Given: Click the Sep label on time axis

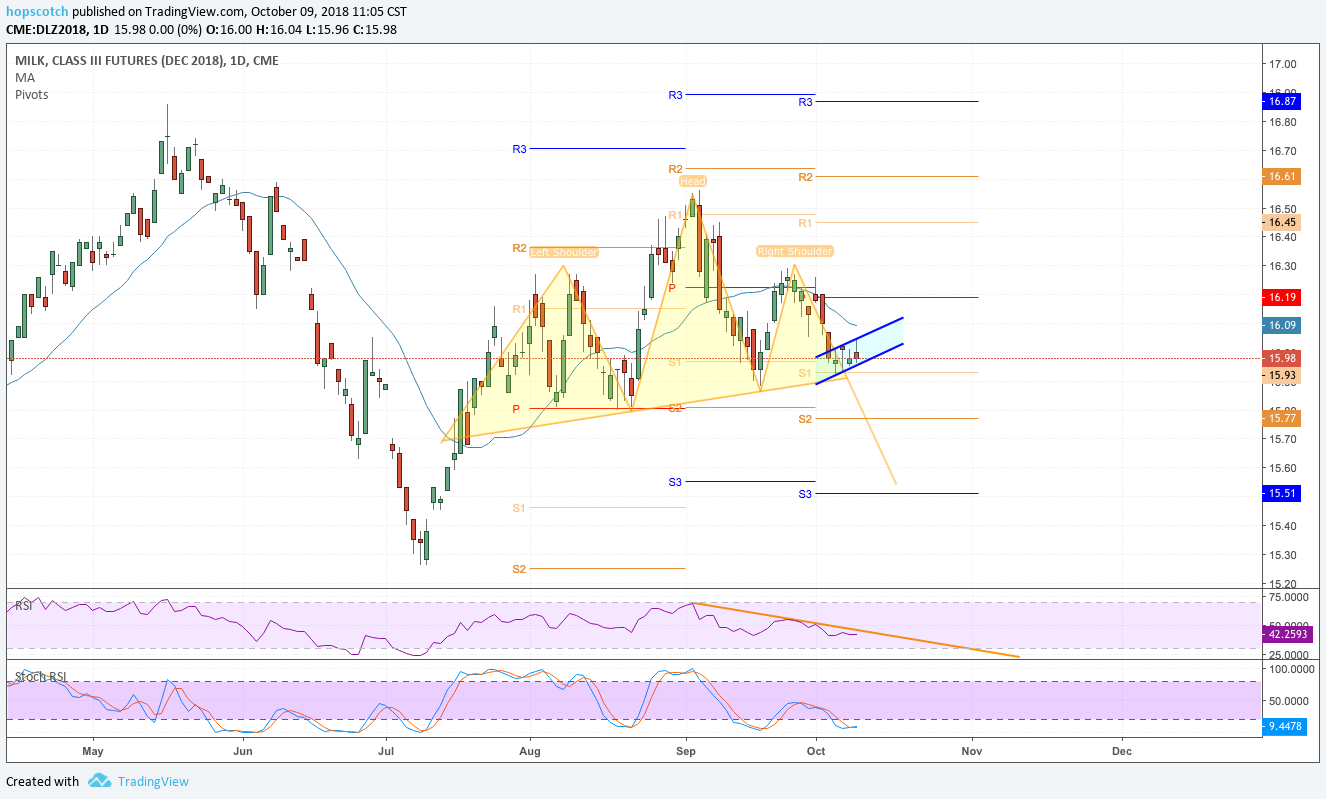Looking at the screenshot, I should click(x=686, y=750).
